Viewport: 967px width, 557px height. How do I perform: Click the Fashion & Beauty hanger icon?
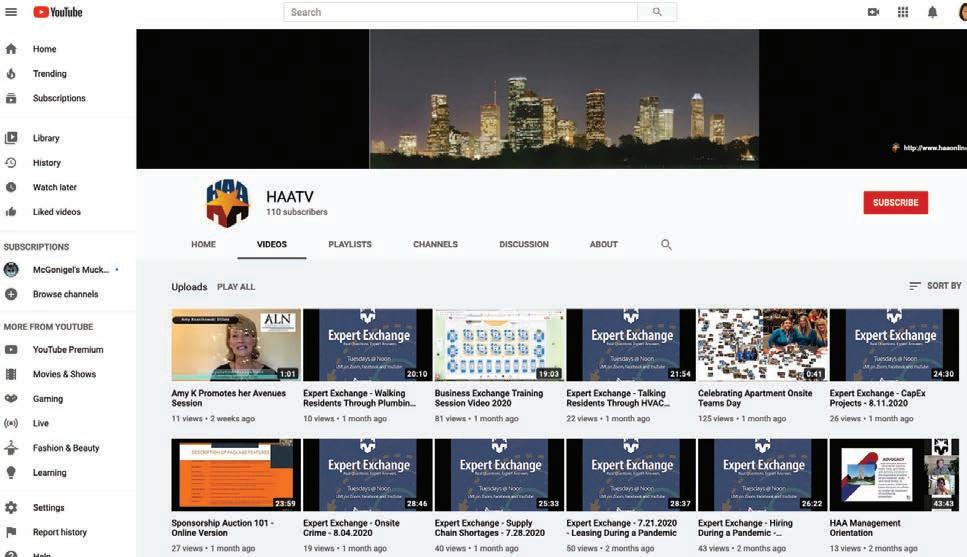point(11,448)
